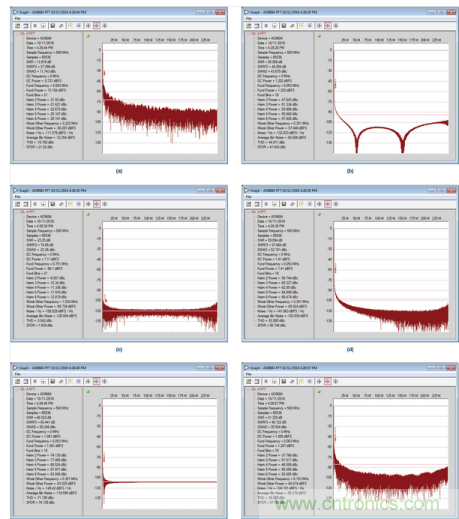Click the red fundamental marker on graph (a)
The width and height of the screenshot is (459, 519).
(104, 73)
